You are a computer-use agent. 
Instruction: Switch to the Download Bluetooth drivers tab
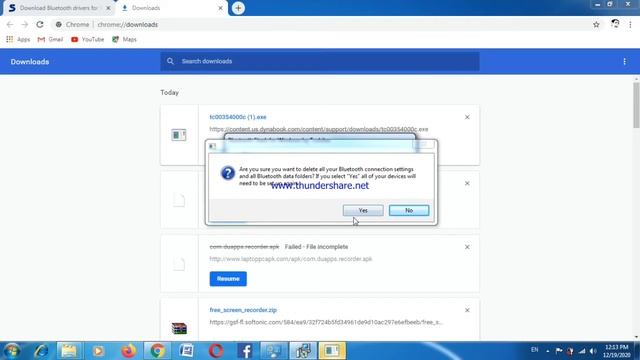(59, 8)
